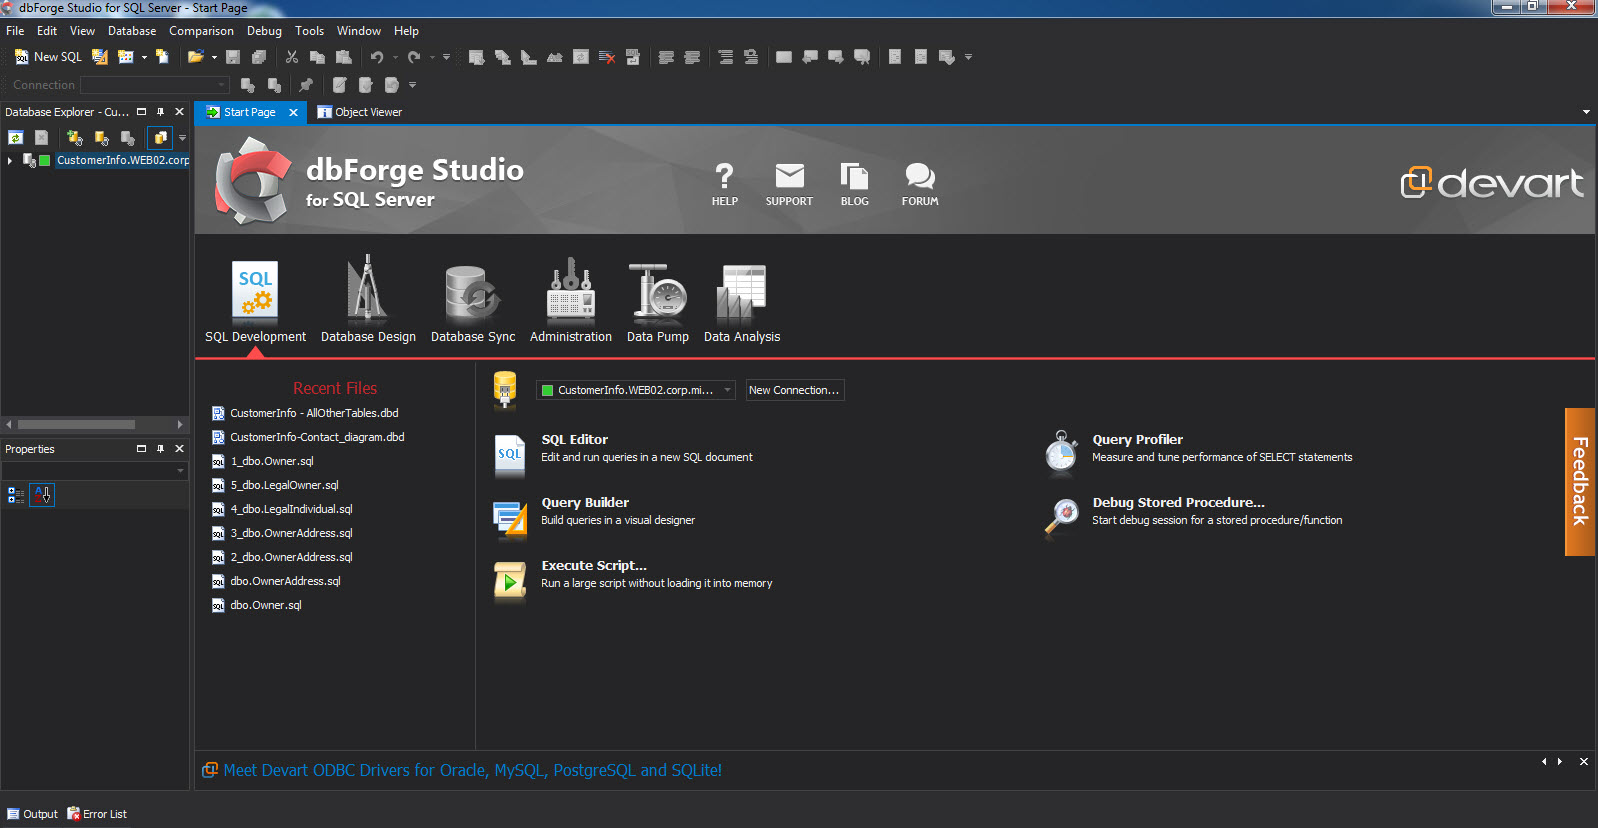Screen dimensions: 1598x828
Task: Click the Execute Script scroll icon
Action: (x=510, y=581)
